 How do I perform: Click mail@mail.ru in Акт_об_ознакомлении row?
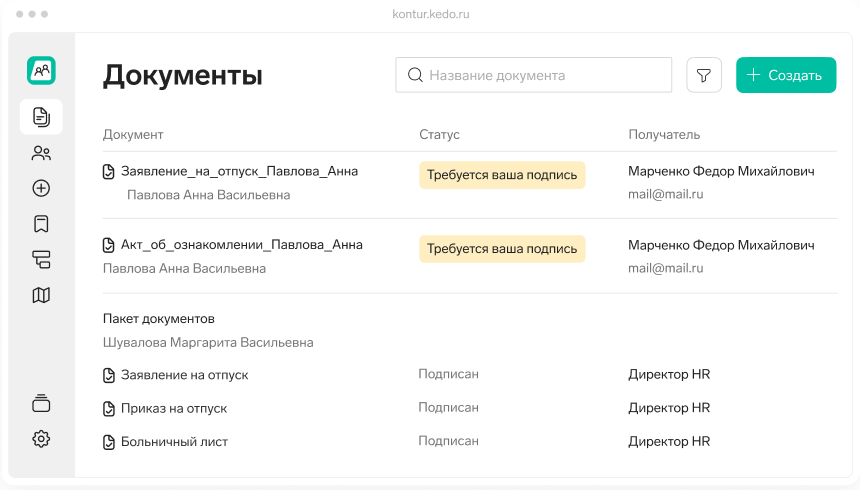(665, 268)
